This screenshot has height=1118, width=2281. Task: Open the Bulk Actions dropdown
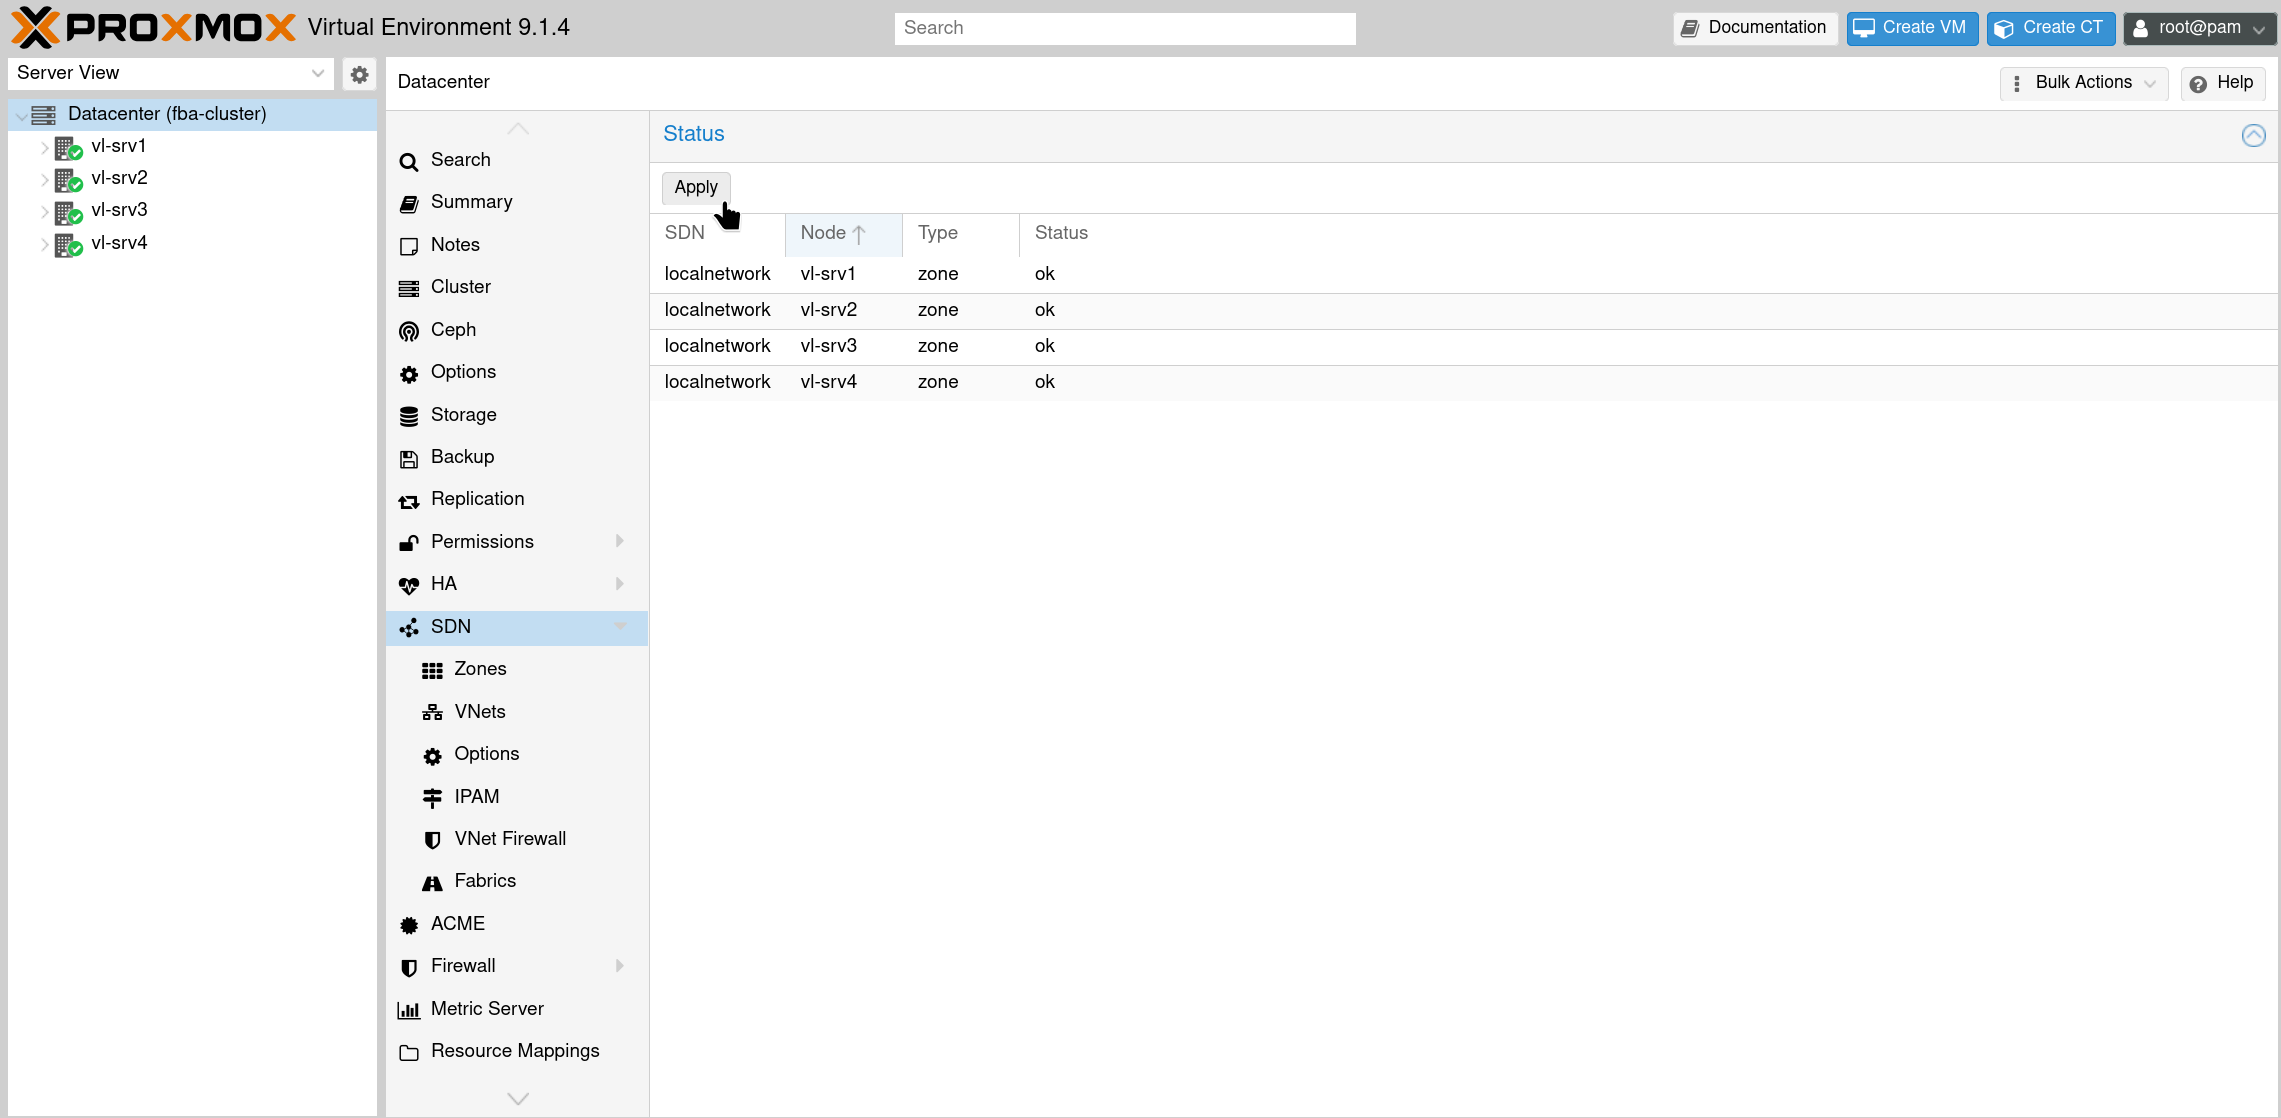[x=2084, y=83]
